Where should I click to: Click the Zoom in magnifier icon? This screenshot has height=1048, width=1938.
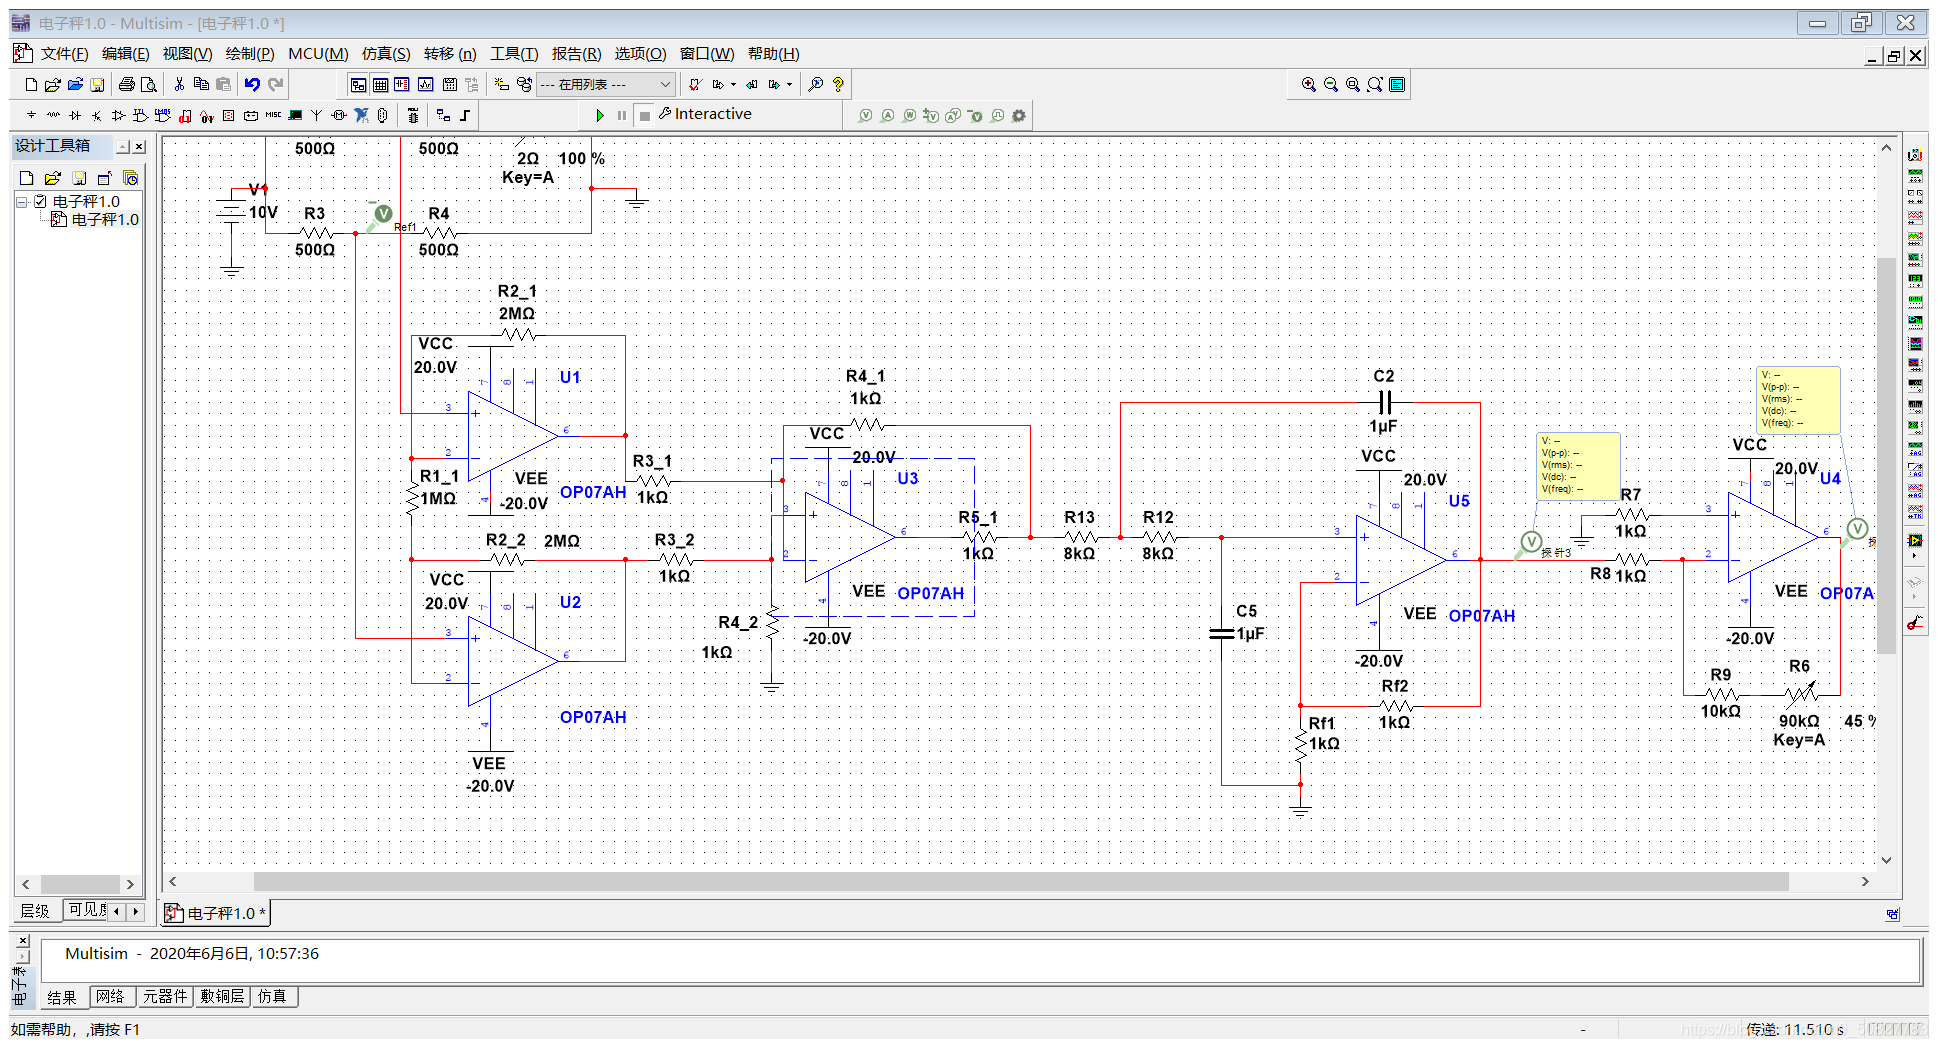pos(1309,85)
